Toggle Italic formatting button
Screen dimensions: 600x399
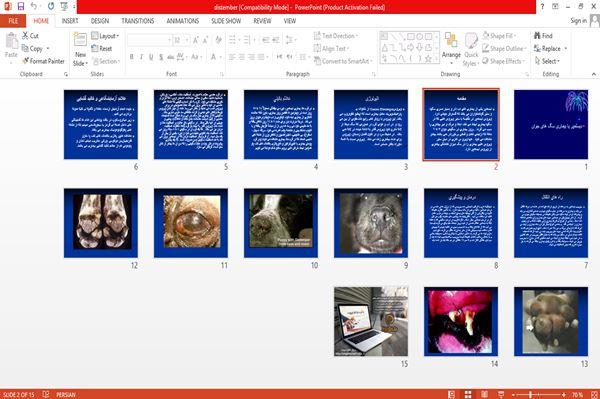point(141,57)
